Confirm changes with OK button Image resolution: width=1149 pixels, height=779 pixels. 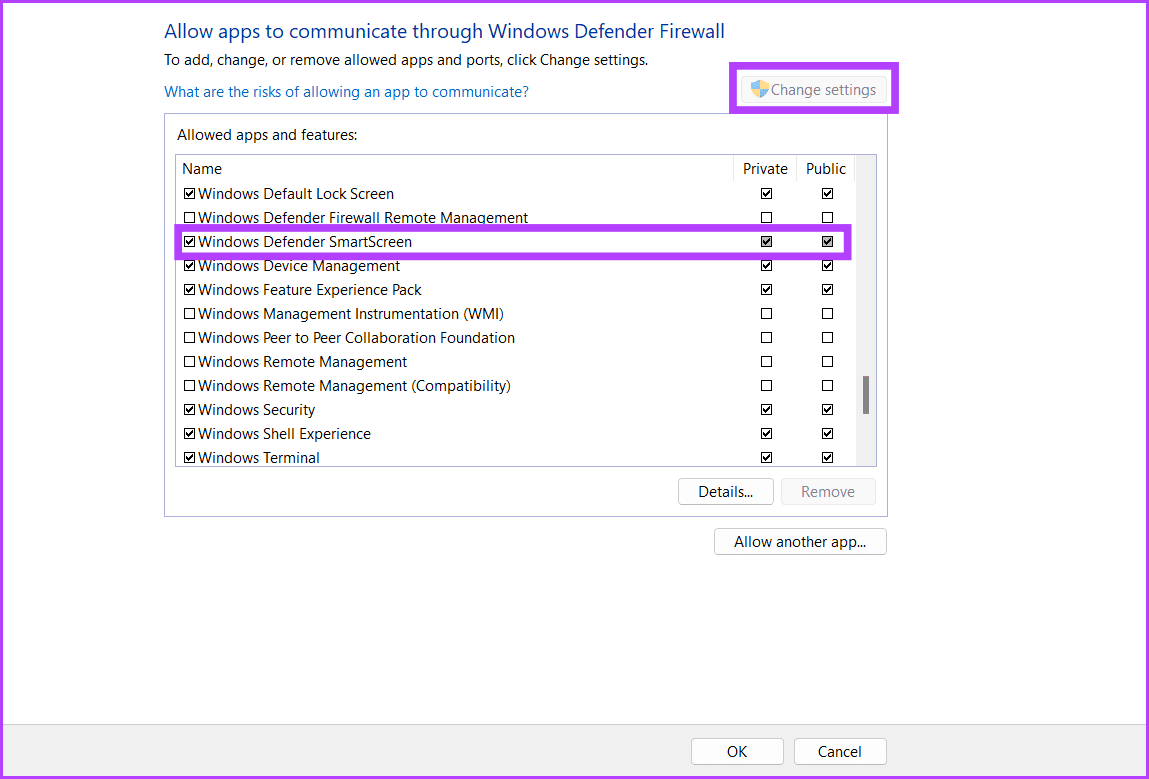[737, 752]
